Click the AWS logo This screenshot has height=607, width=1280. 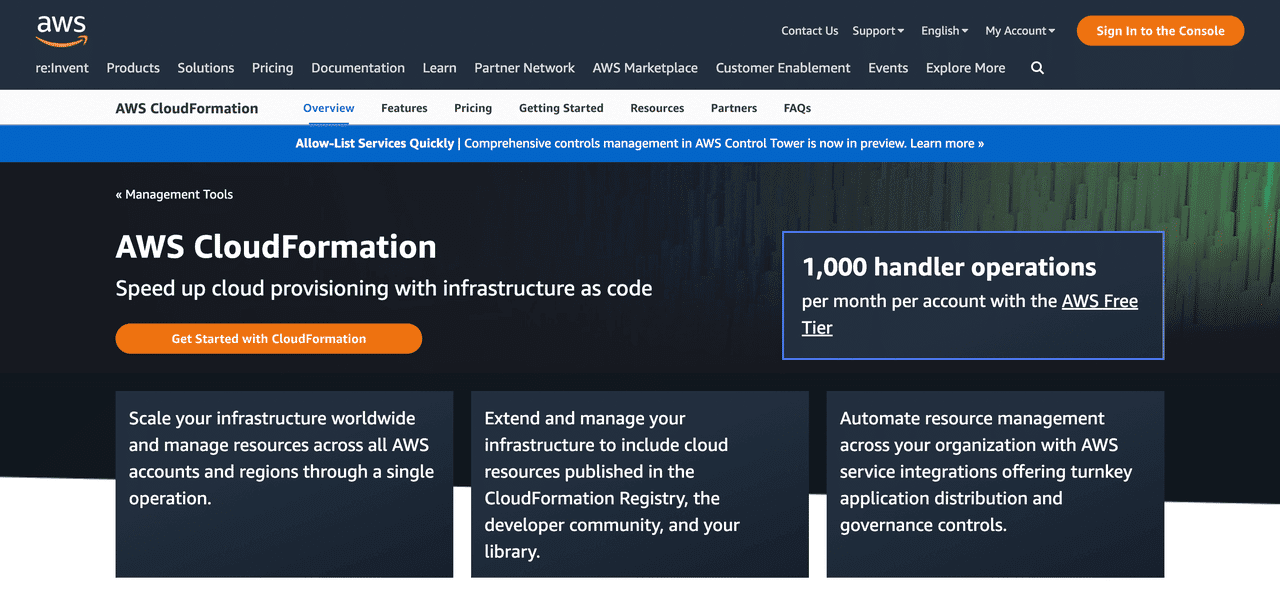tap(62, 31)
